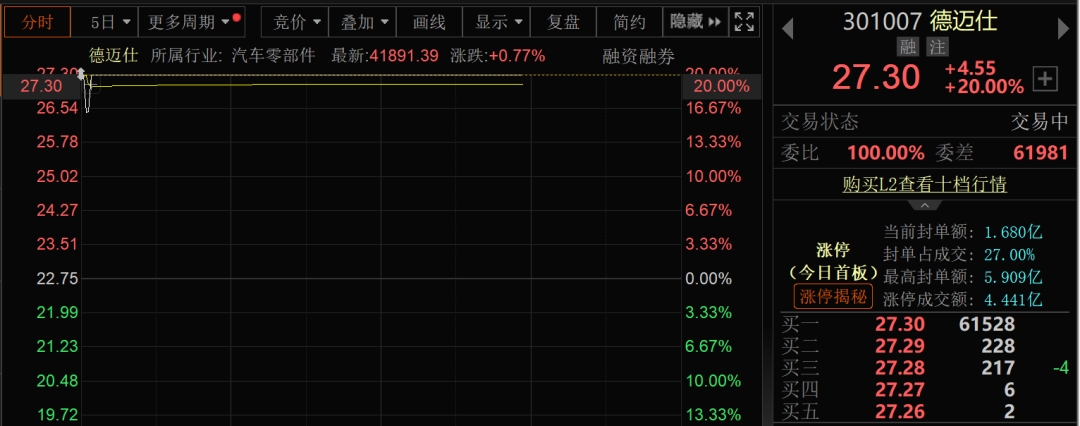Select the 画线 drawing tool
Viewport: 1080px width, 426px height.
coord(429,22)
